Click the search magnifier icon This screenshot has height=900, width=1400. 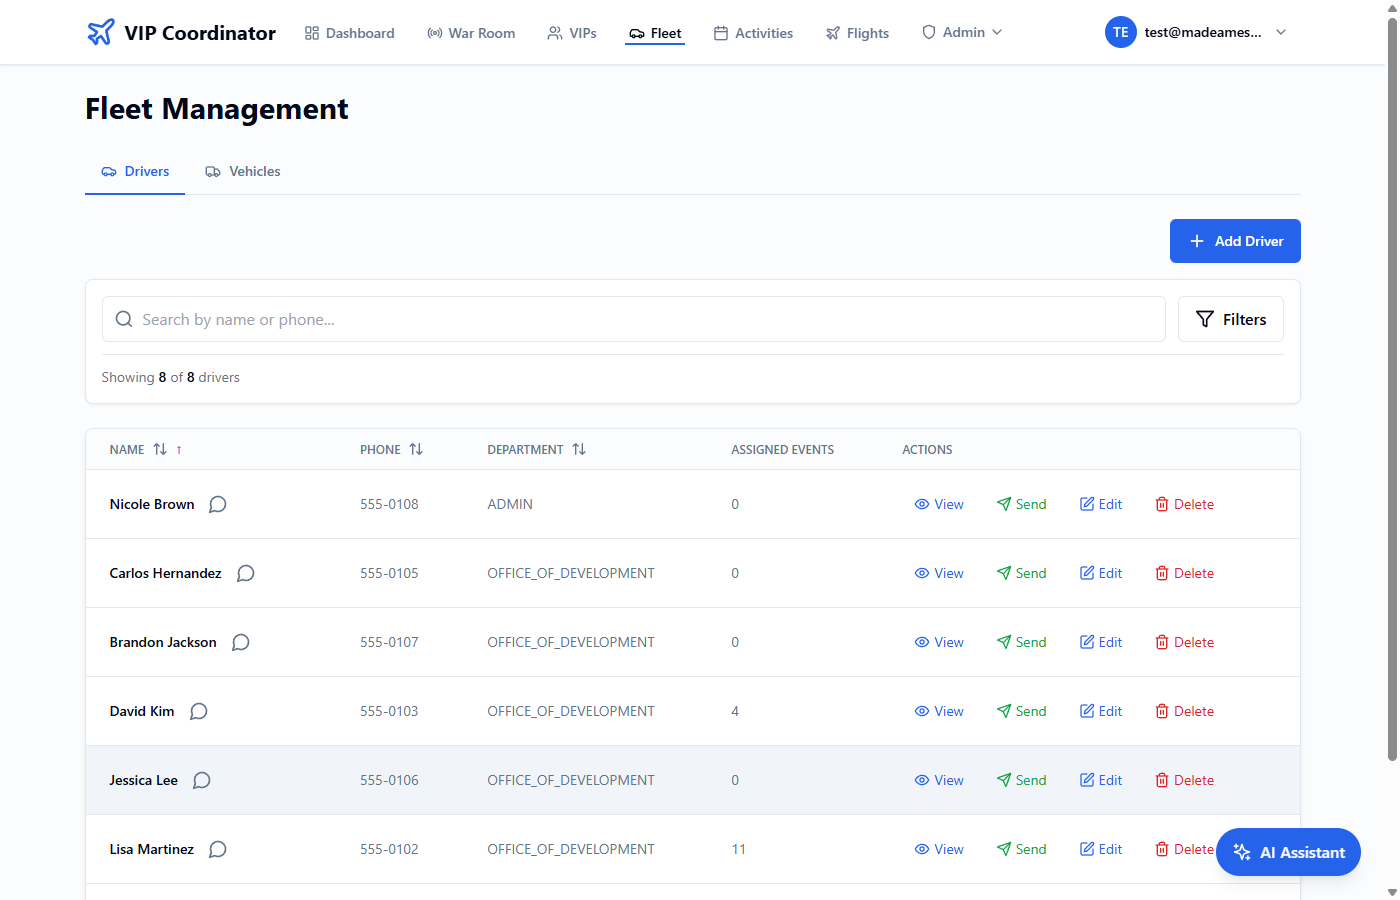[x=124, y=319]
